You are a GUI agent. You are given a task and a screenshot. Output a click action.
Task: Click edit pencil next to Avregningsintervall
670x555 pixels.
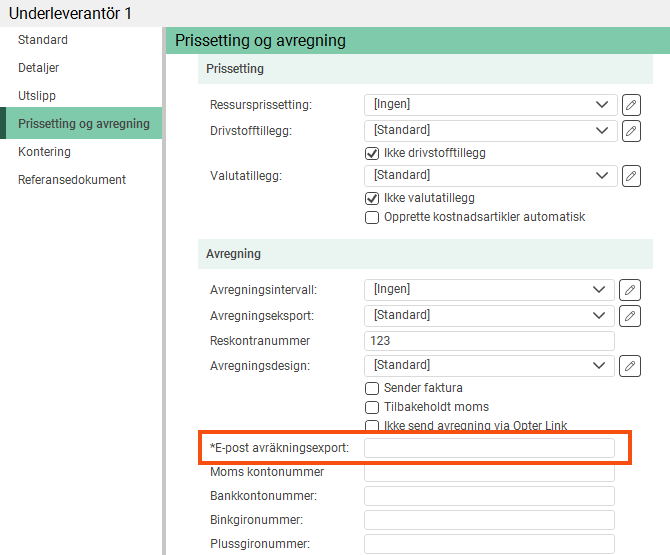tap(630, 290)
